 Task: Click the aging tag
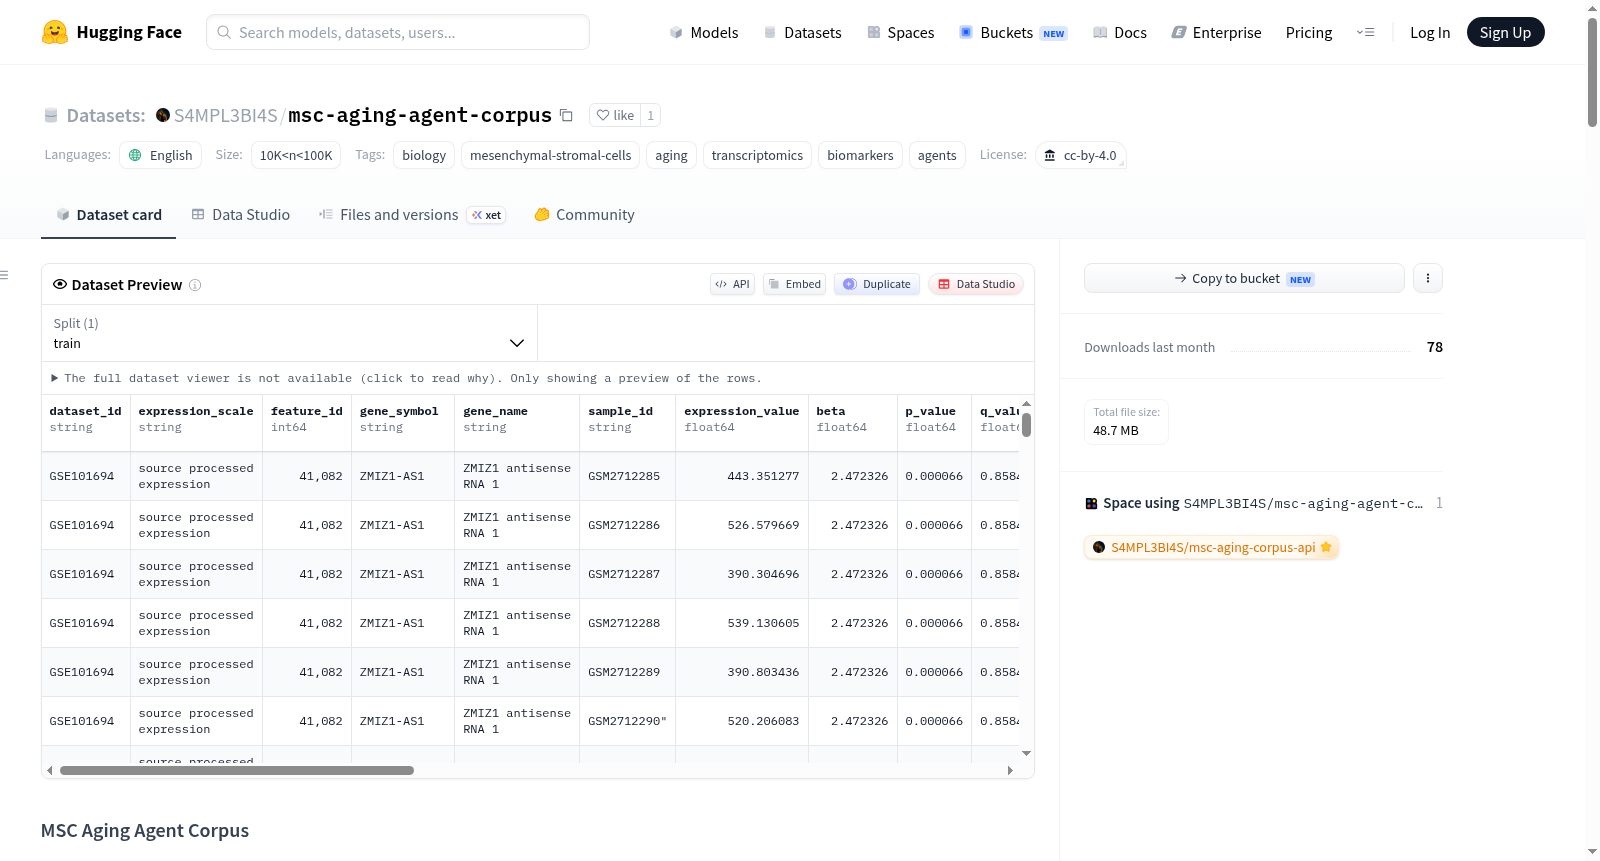(671, 155)
